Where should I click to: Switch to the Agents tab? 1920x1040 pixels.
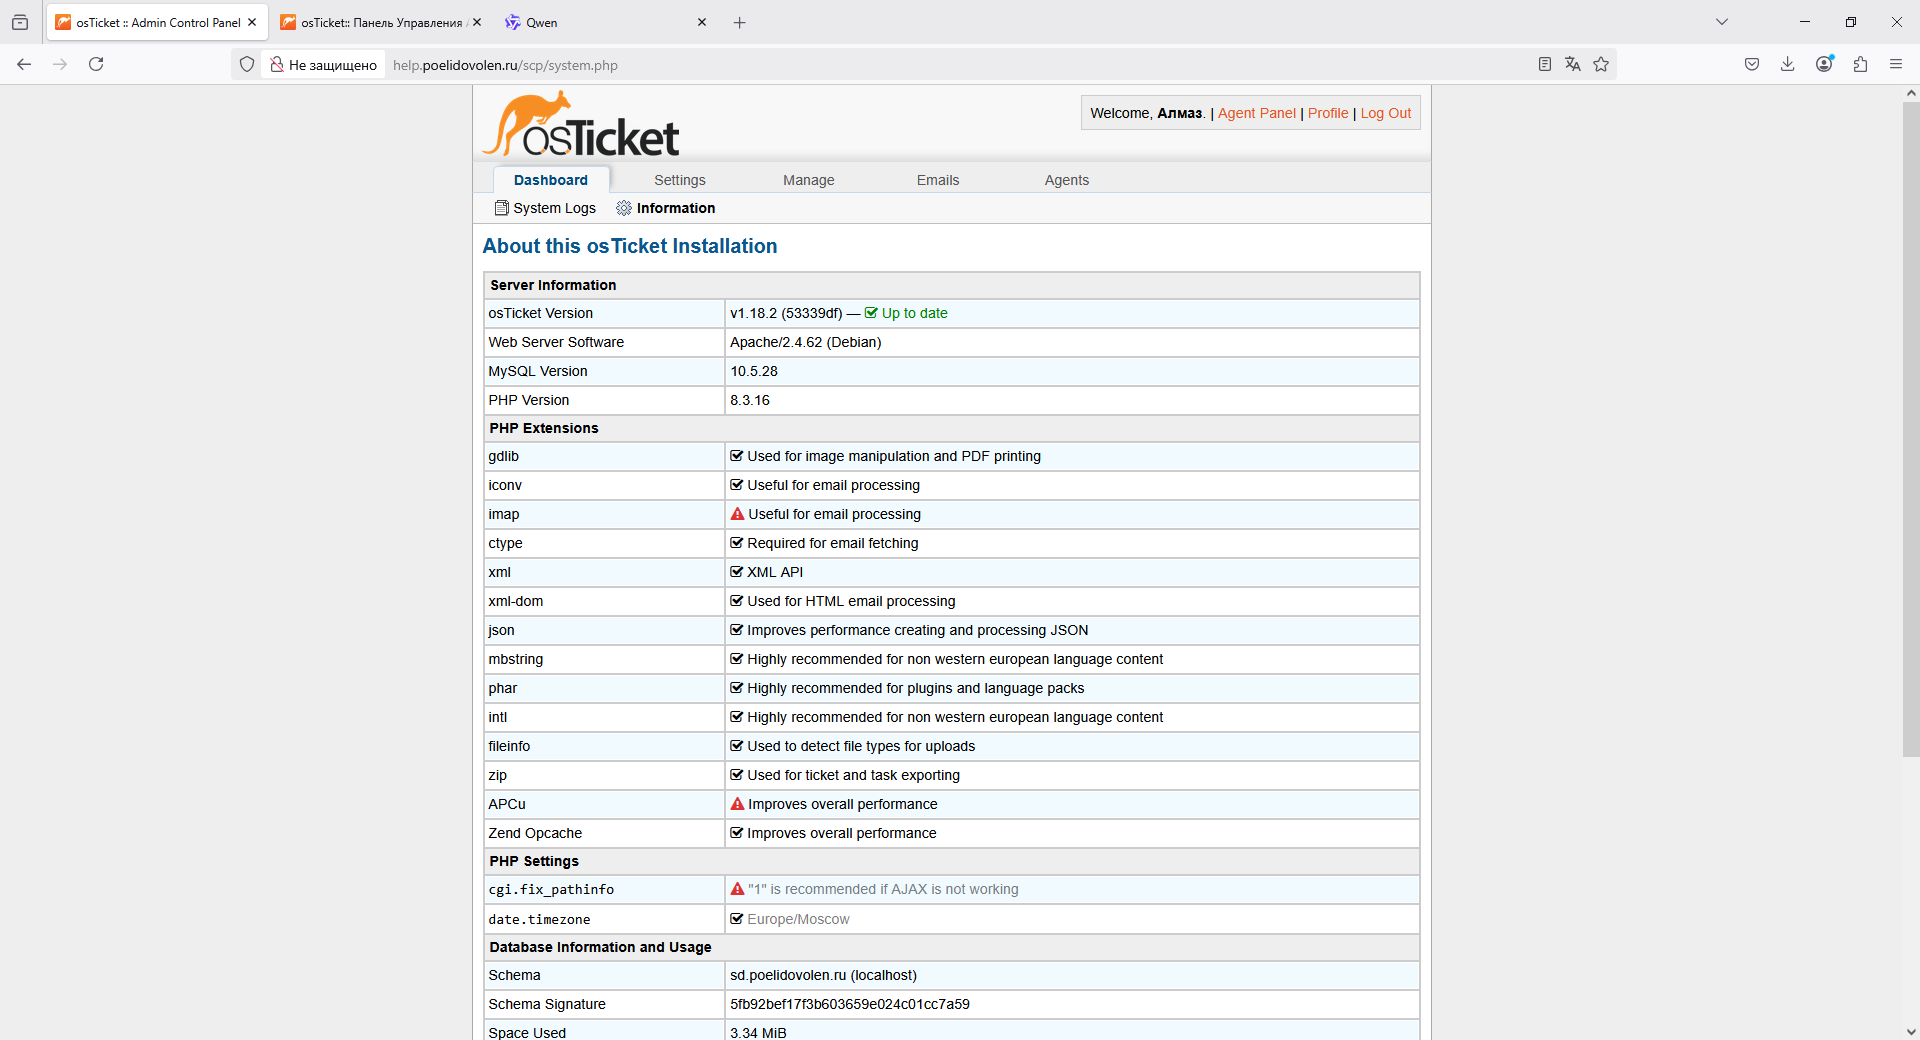1066,180
